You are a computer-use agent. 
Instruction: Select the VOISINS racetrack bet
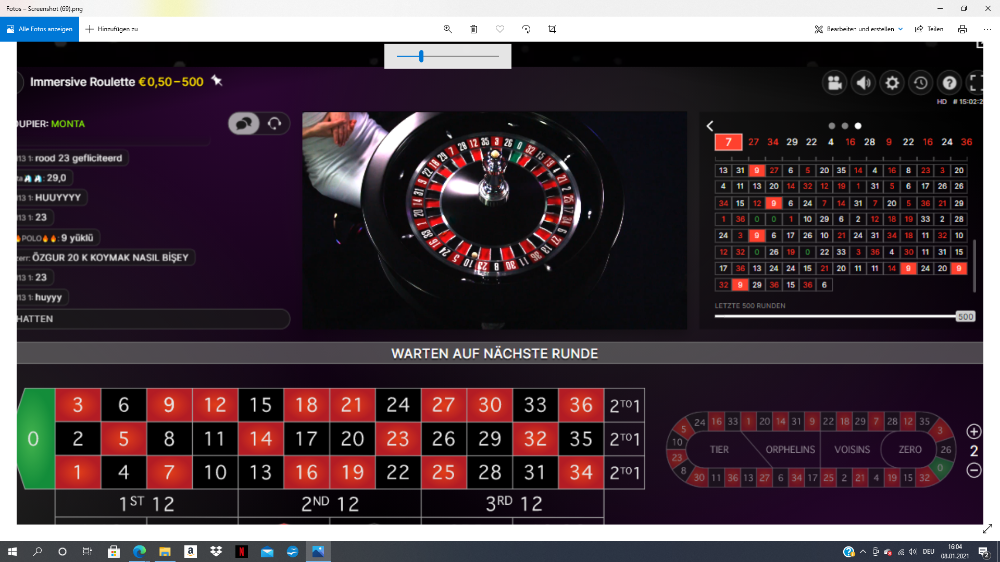[x=852, y=450]
